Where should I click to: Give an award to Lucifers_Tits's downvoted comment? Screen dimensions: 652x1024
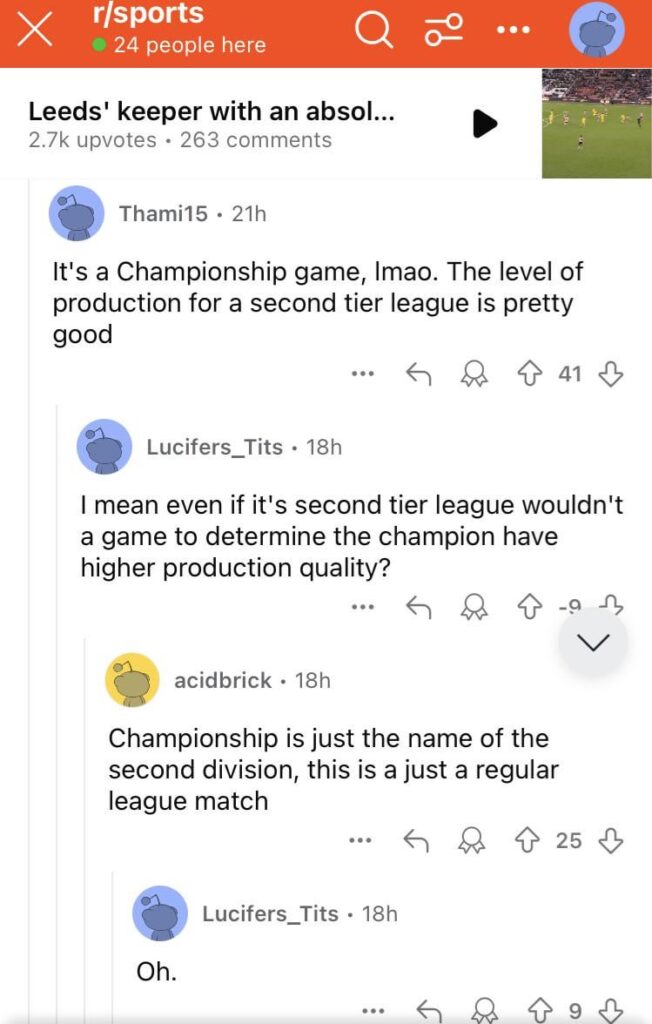(x=474, y=607)
